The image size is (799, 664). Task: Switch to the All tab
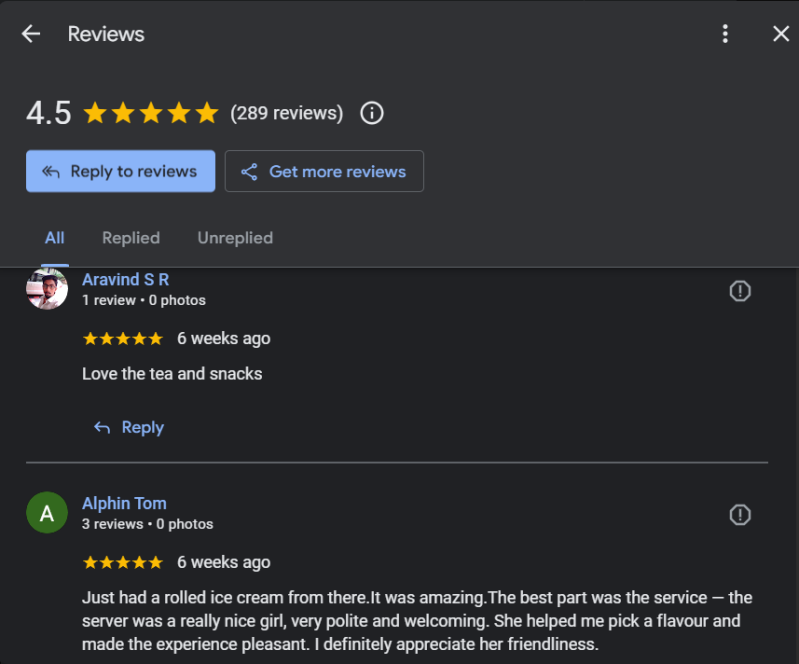click(x=55, y=238)
